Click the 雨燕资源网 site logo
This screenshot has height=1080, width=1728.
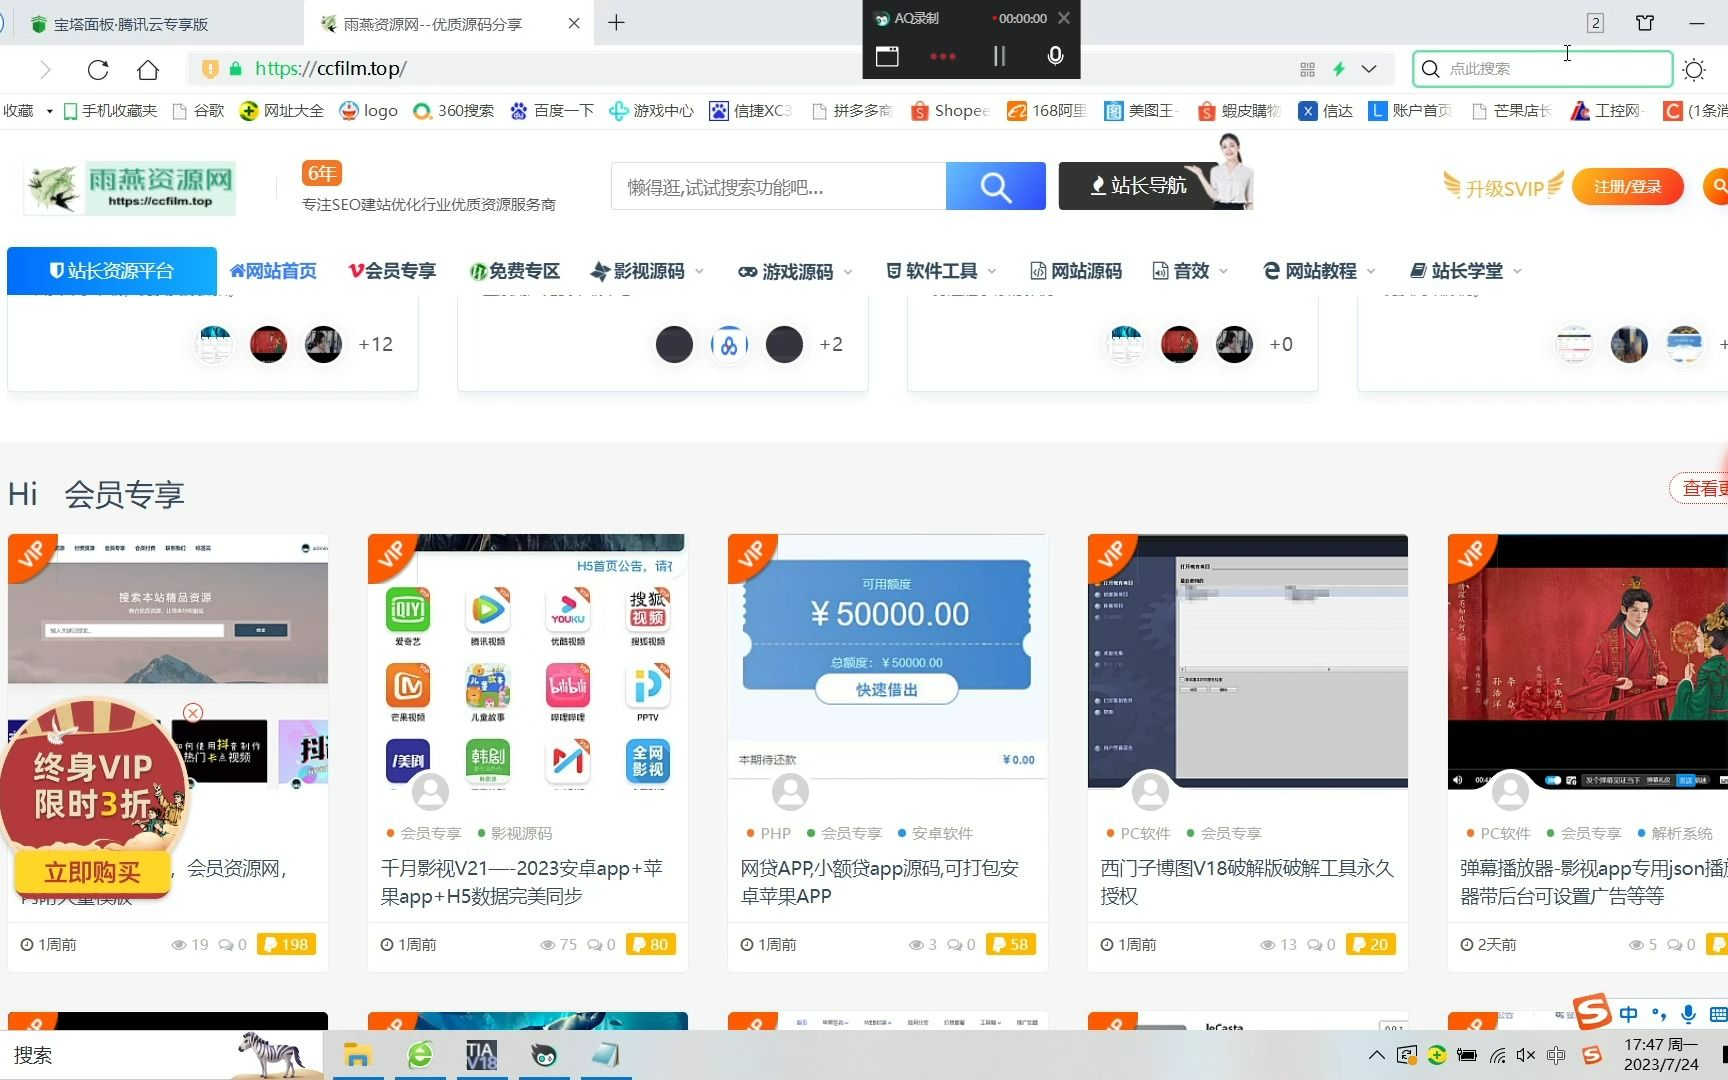click(x=130, y=188)
